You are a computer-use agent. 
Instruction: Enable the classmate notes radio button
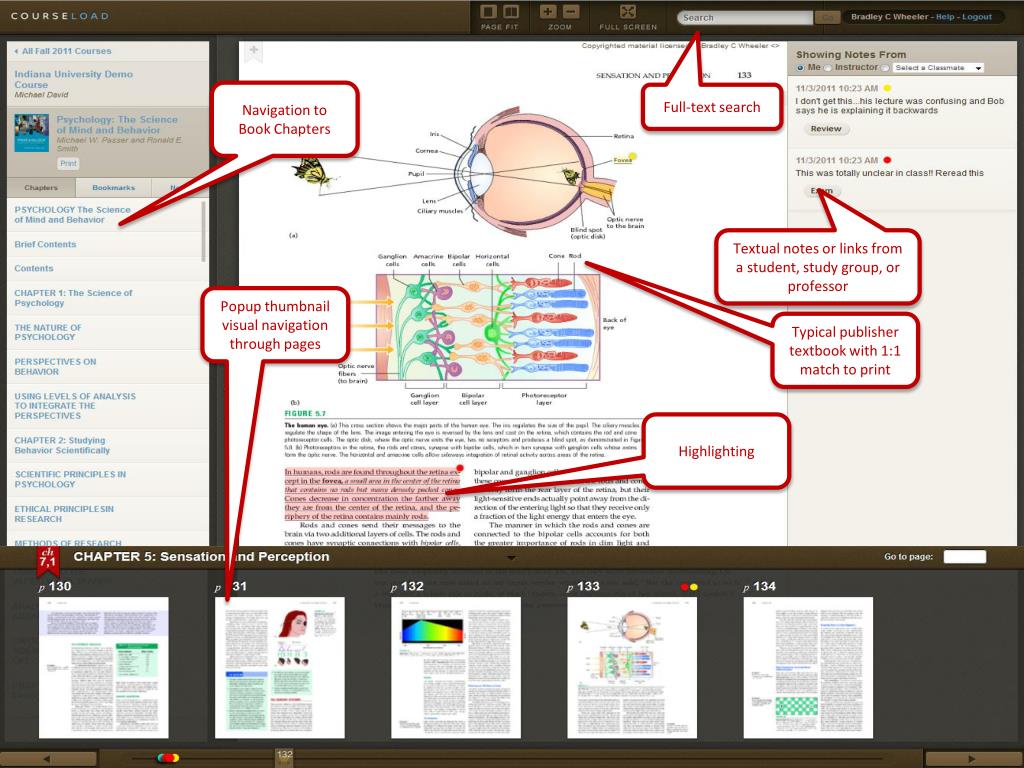pos(885,68)
